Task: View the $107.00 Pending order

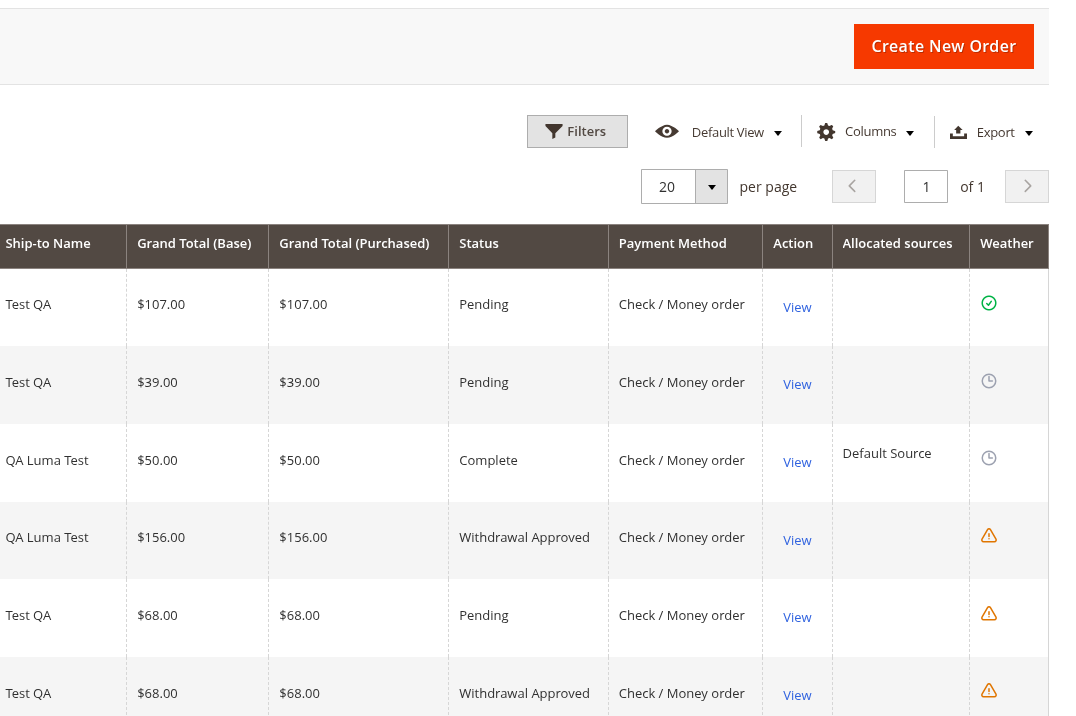Action: 797,308
